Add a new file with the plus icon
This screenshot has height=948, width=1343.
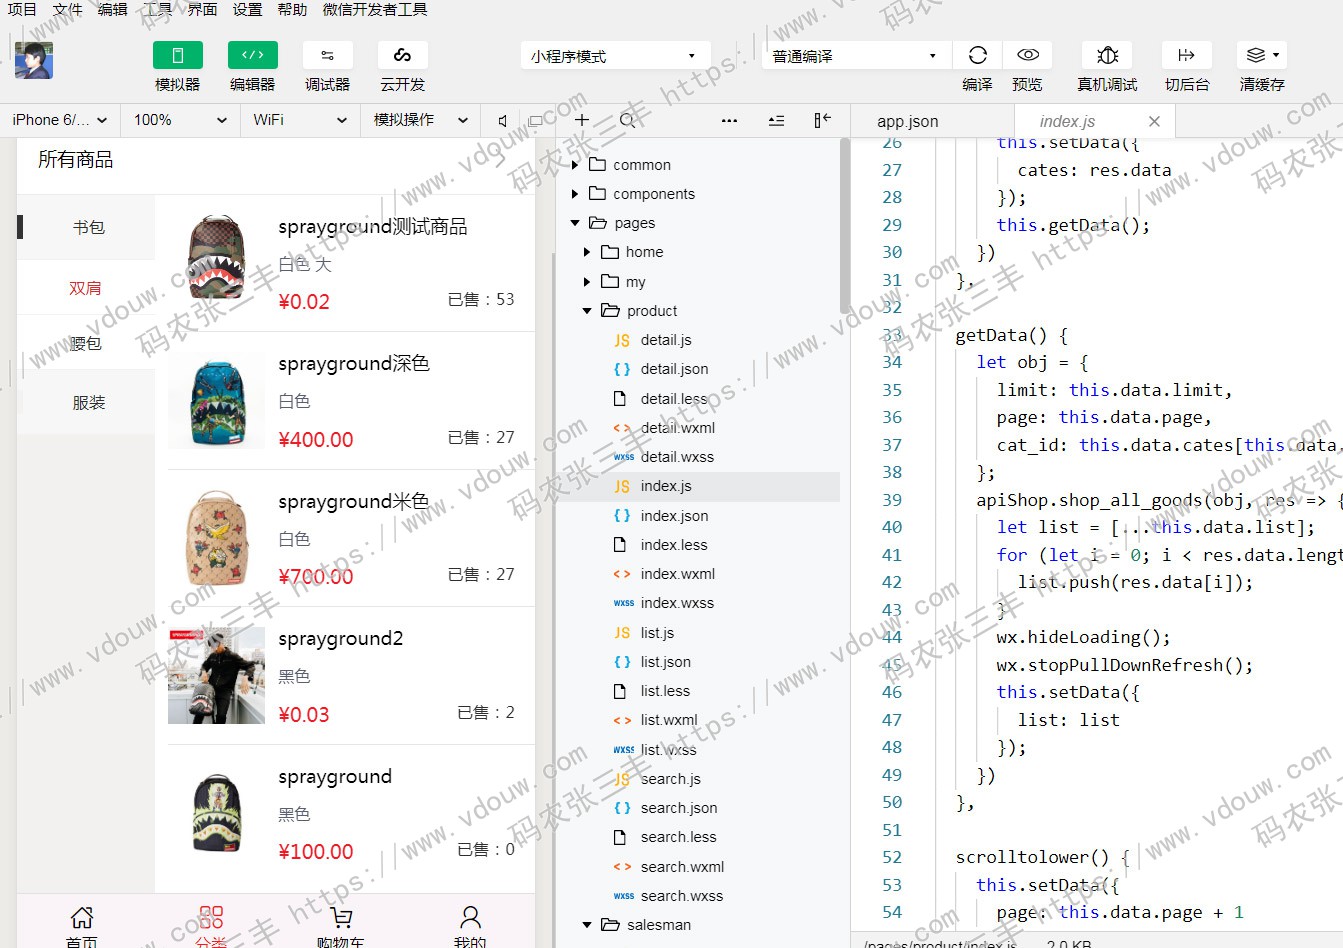coord(582,120)
